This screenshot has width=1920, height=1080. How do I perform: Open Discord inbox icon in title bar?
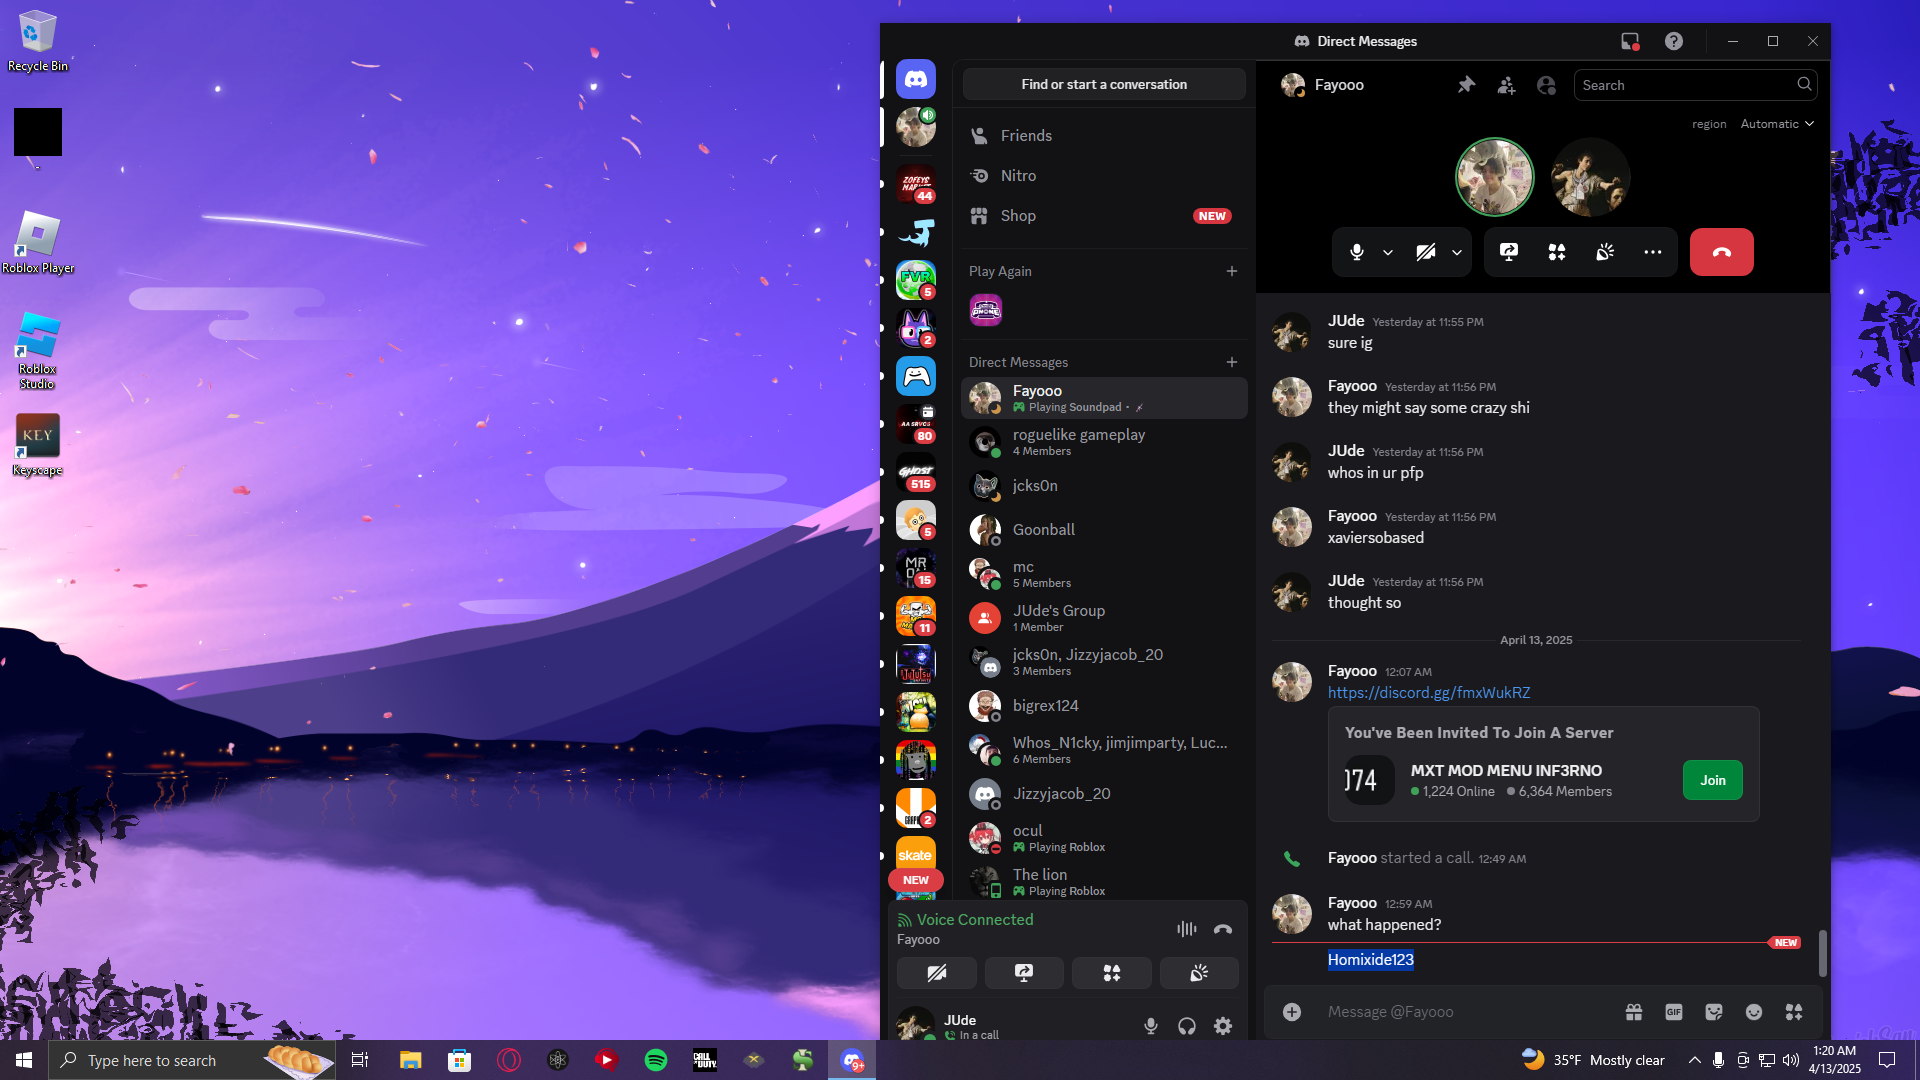point(1630,41)
